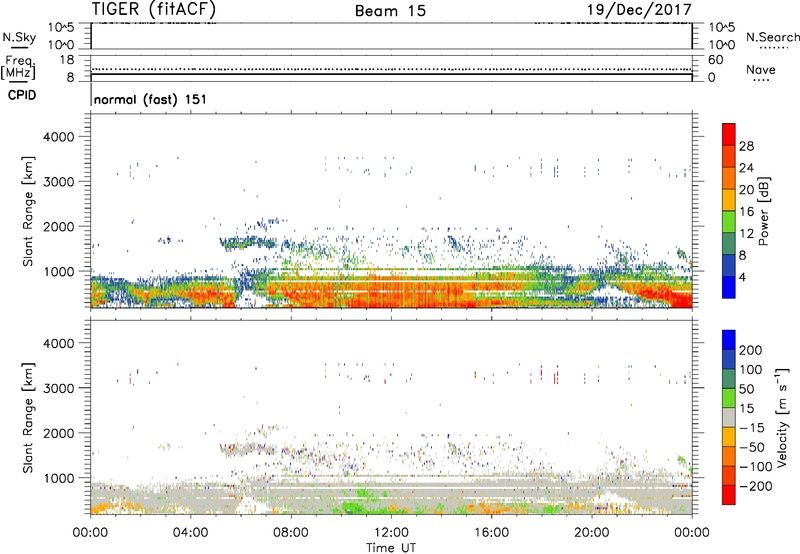Pick the yellow 16–20 dB Power colorbar segment
This screenshot has height=554, width=800.
click(x=729, y=200)
